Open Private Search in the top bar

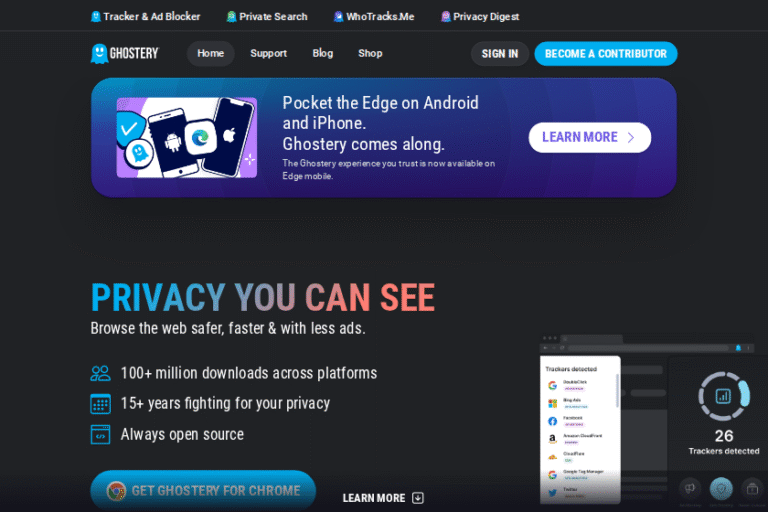point(267,17)
